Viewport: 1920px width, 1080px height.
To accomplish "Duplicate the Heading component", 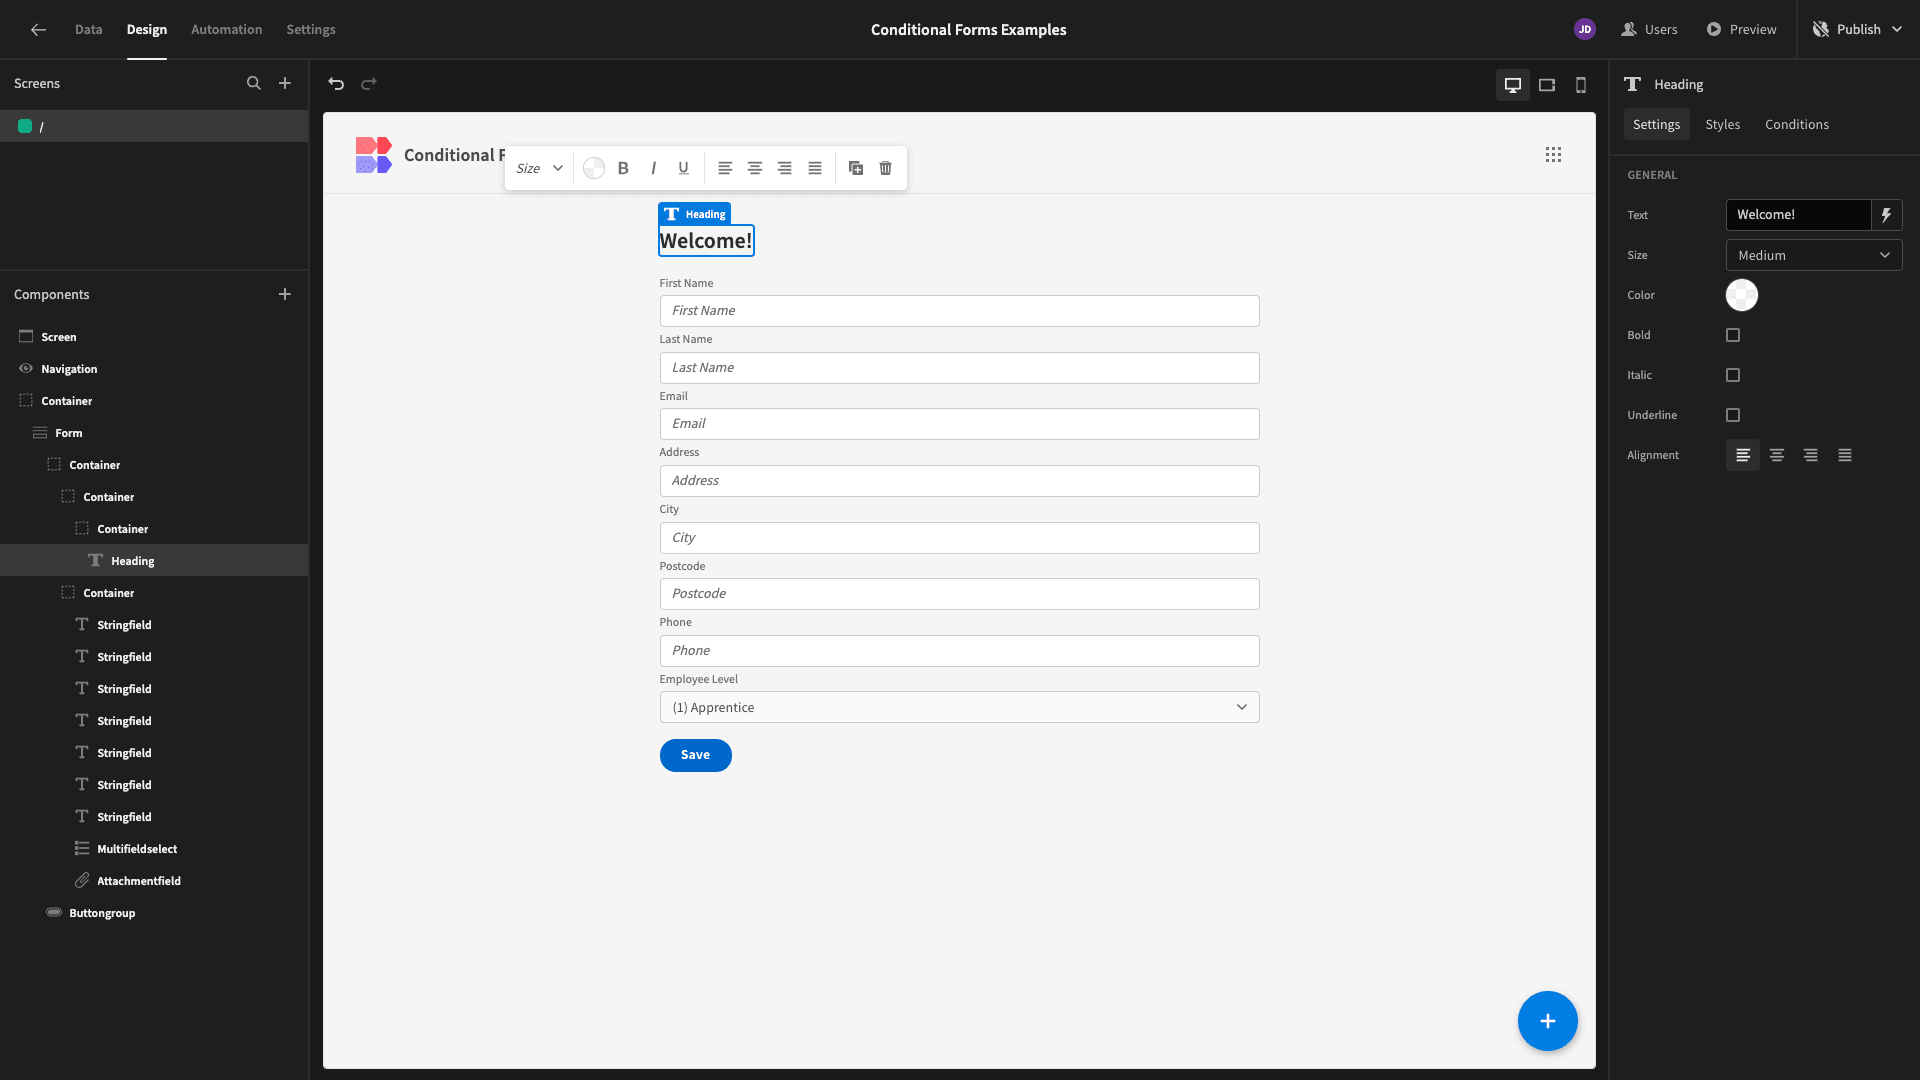I will pyautogui.click(x=856, y=168).
